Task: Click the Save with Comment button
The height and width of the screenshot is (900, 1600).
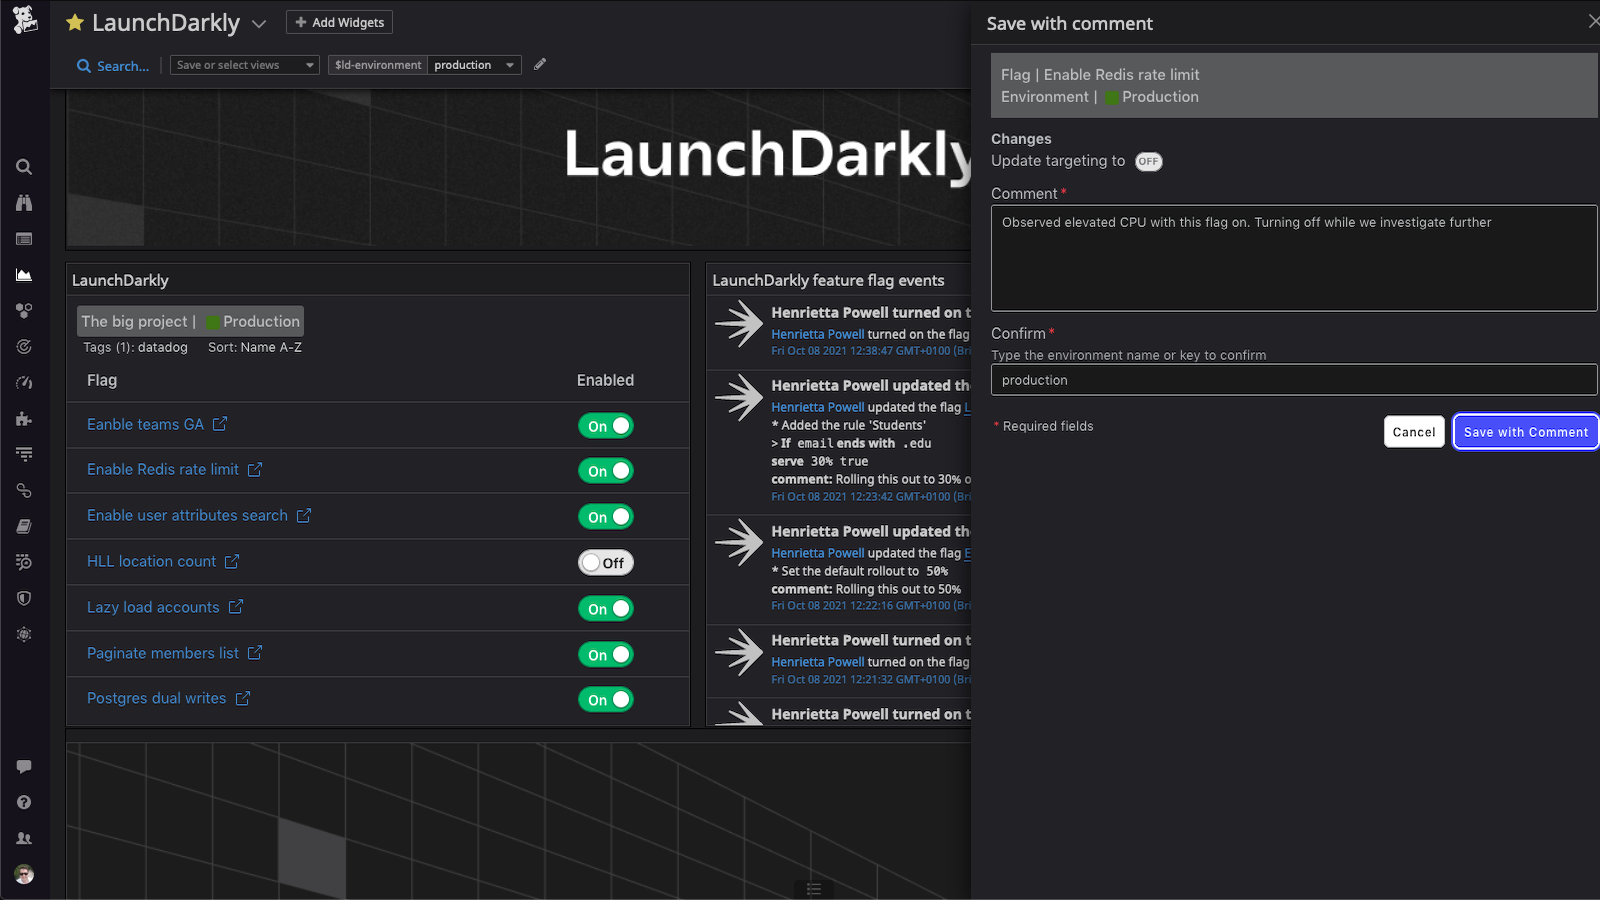Action: click(x=1524, y=431)
